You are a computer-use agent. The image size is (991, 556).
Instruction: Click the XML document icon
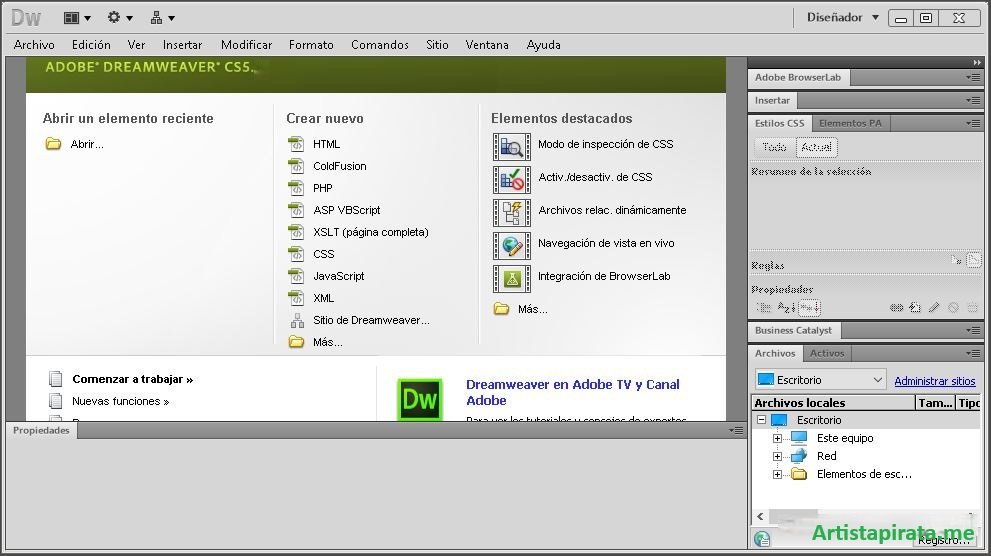296,298
